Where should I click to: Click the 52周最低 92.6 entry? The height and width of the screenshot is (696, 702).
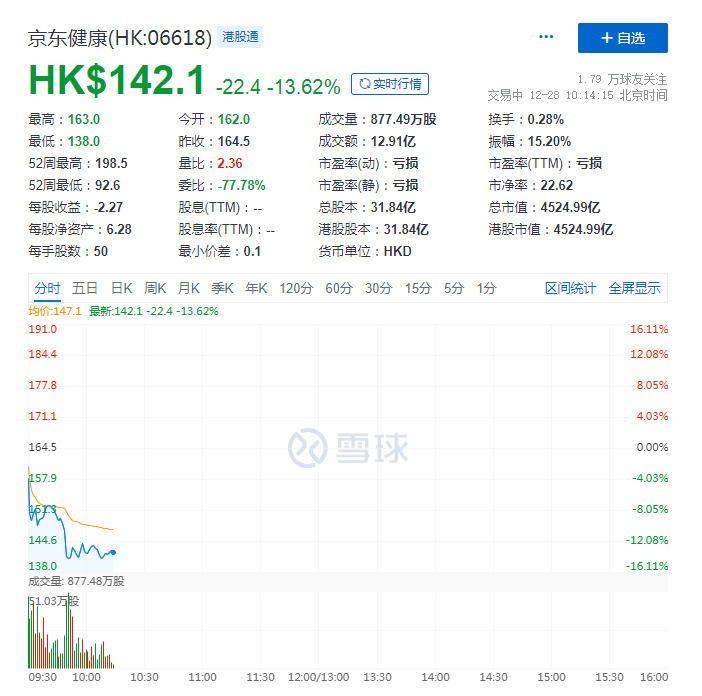[74, 185]
